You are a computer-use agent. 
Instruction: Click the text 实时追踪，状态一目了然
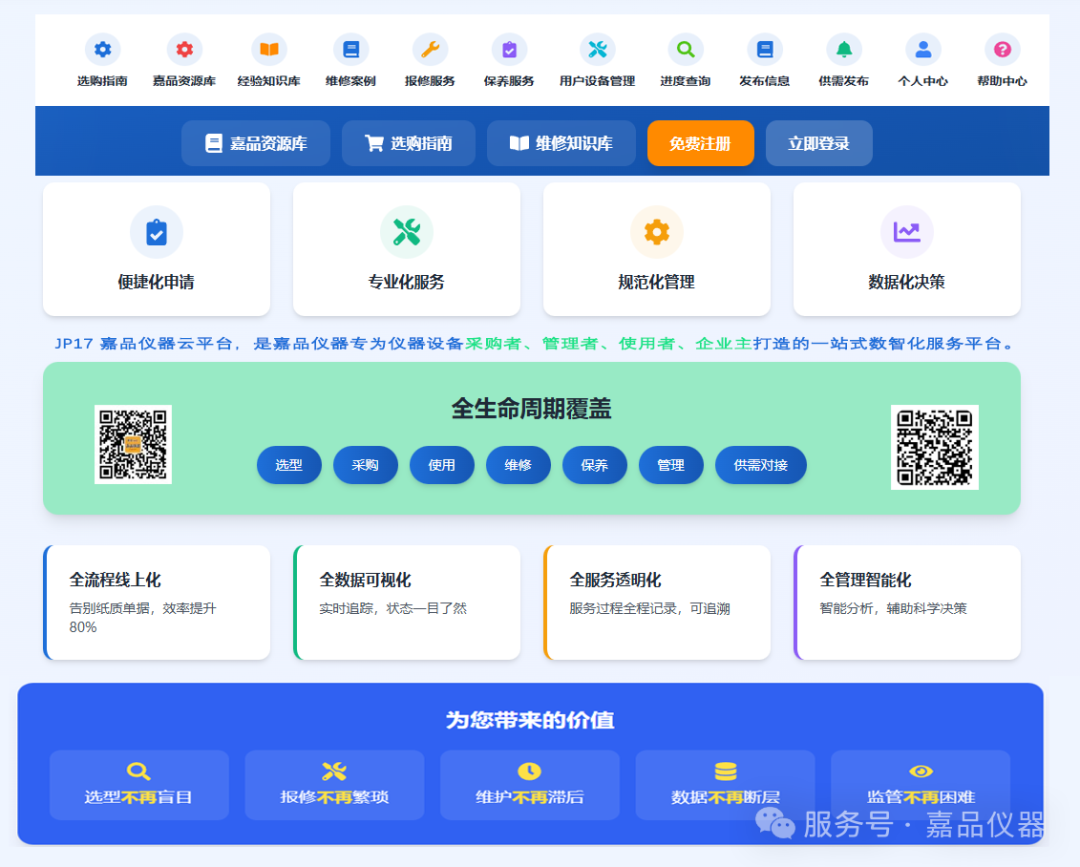point(393,608)
